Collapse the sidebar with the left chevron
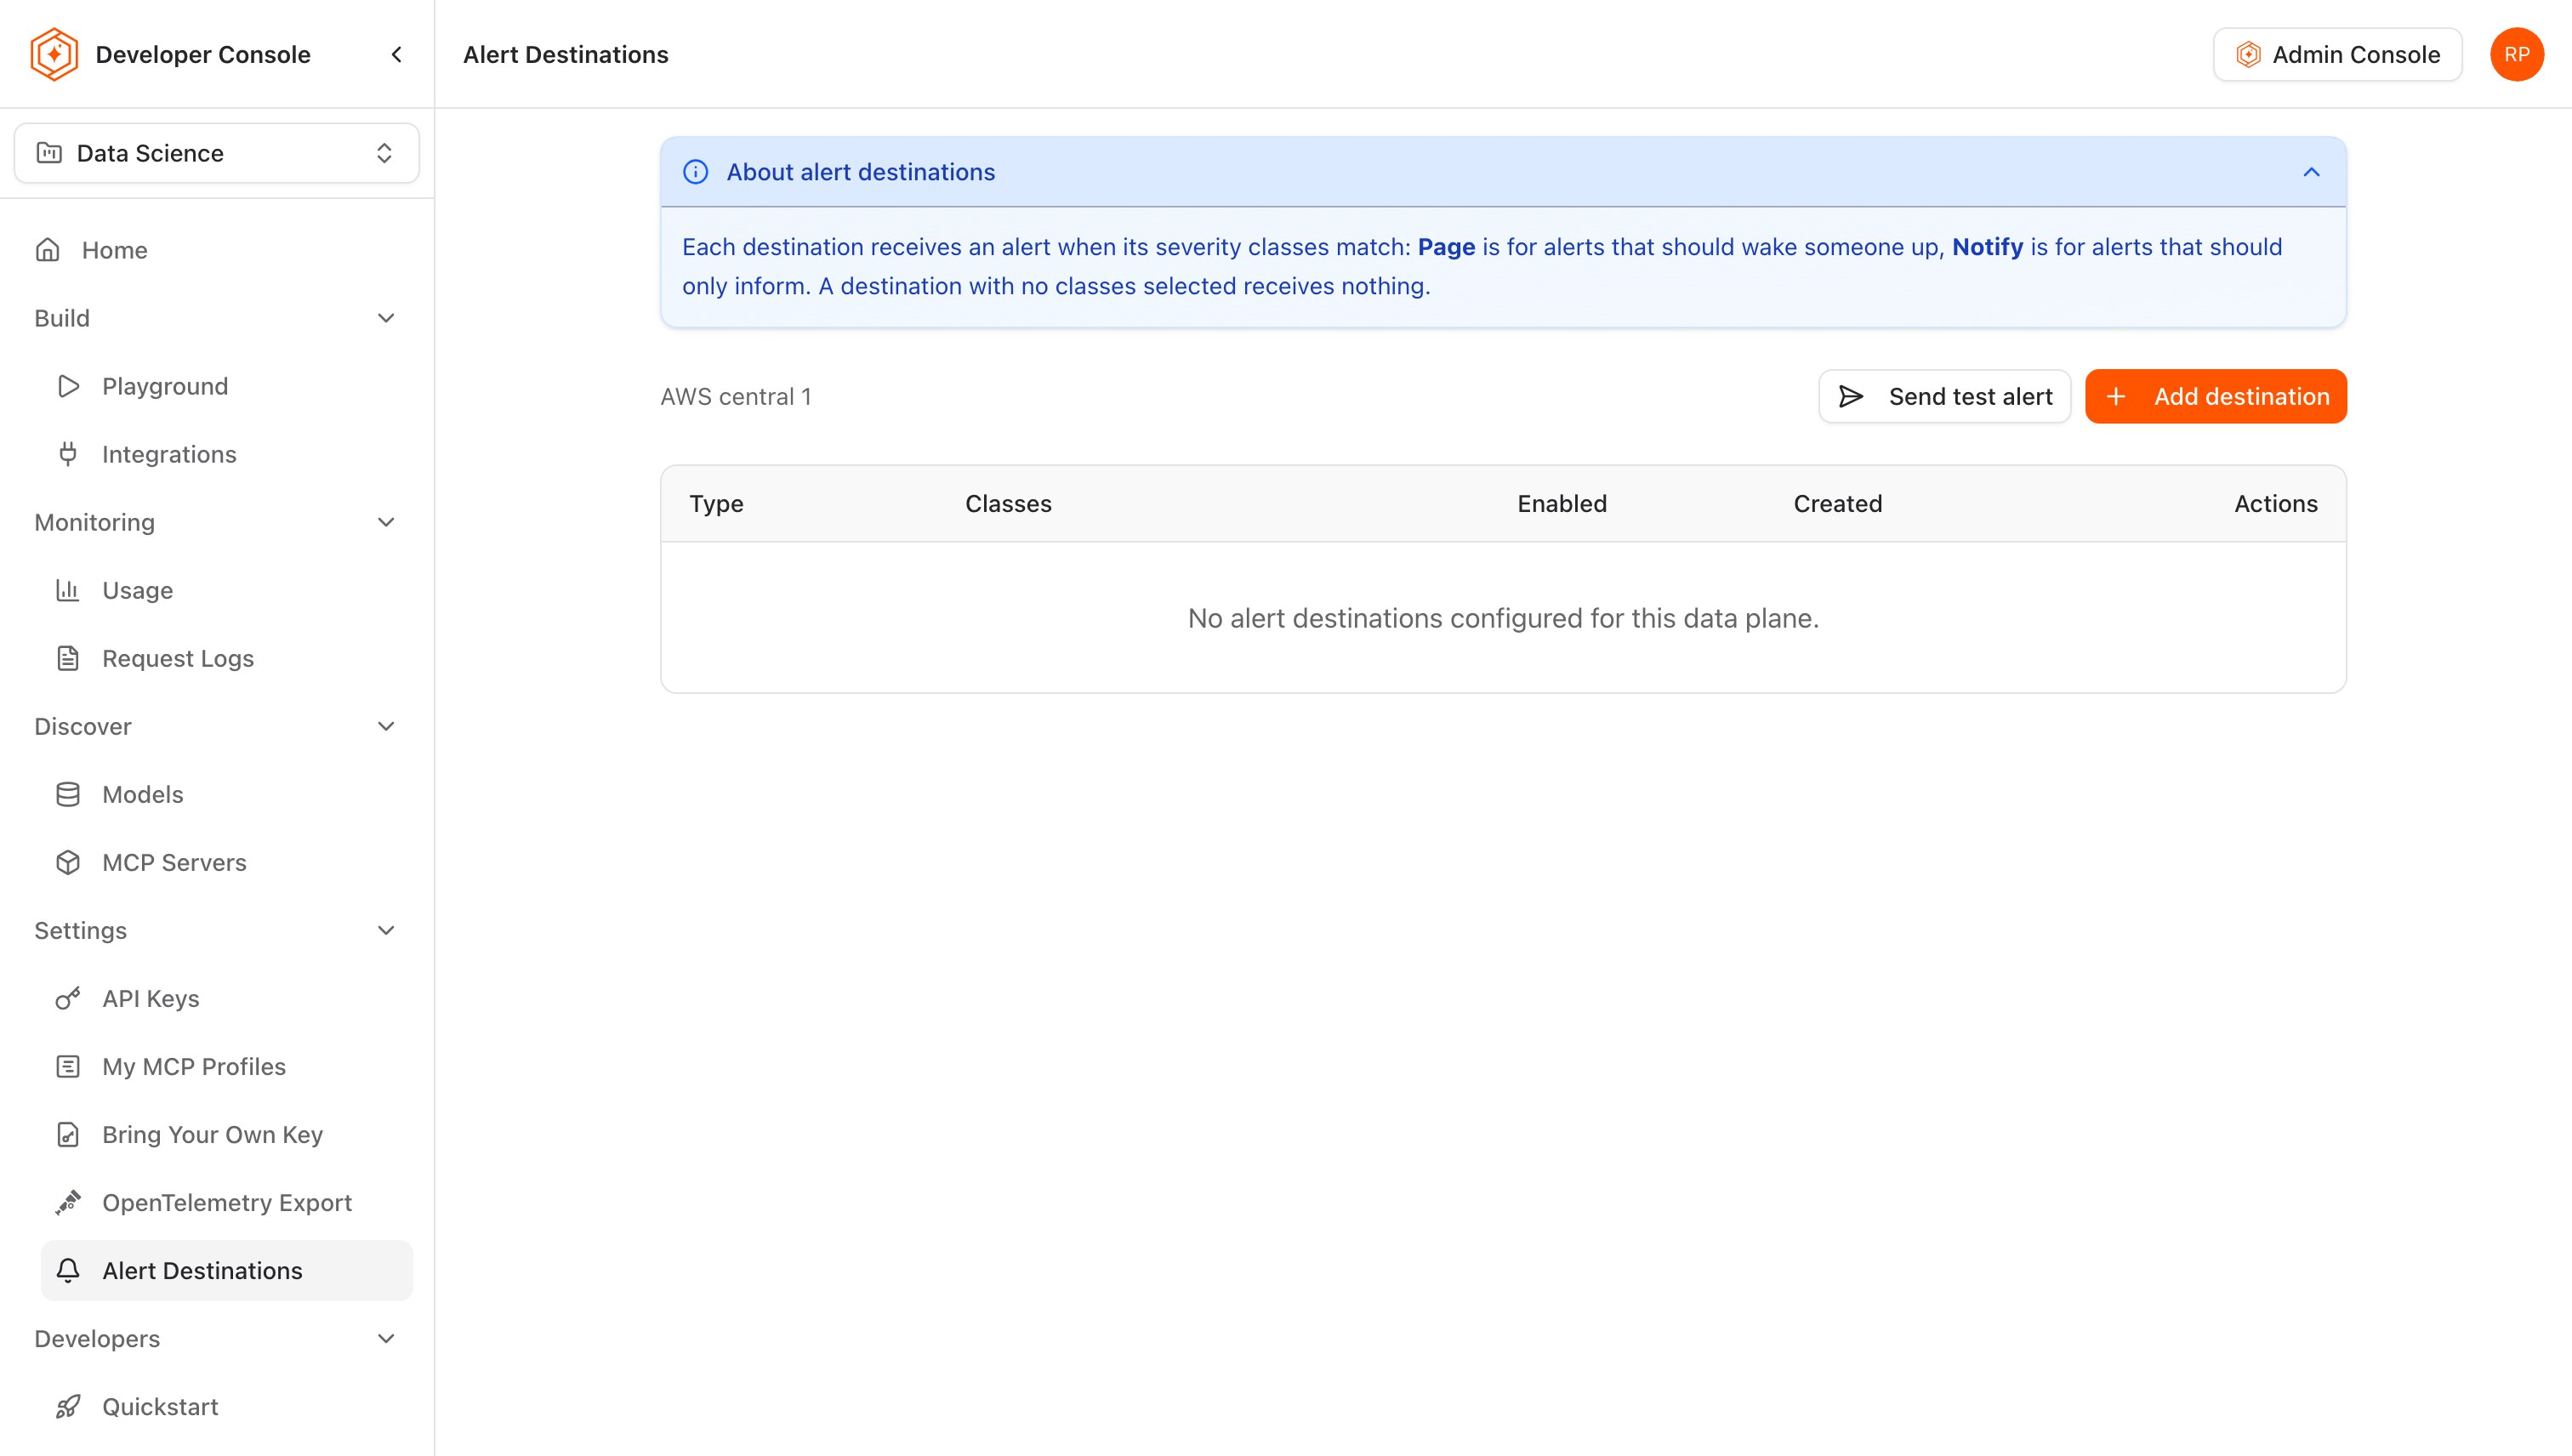 (397, 54)
